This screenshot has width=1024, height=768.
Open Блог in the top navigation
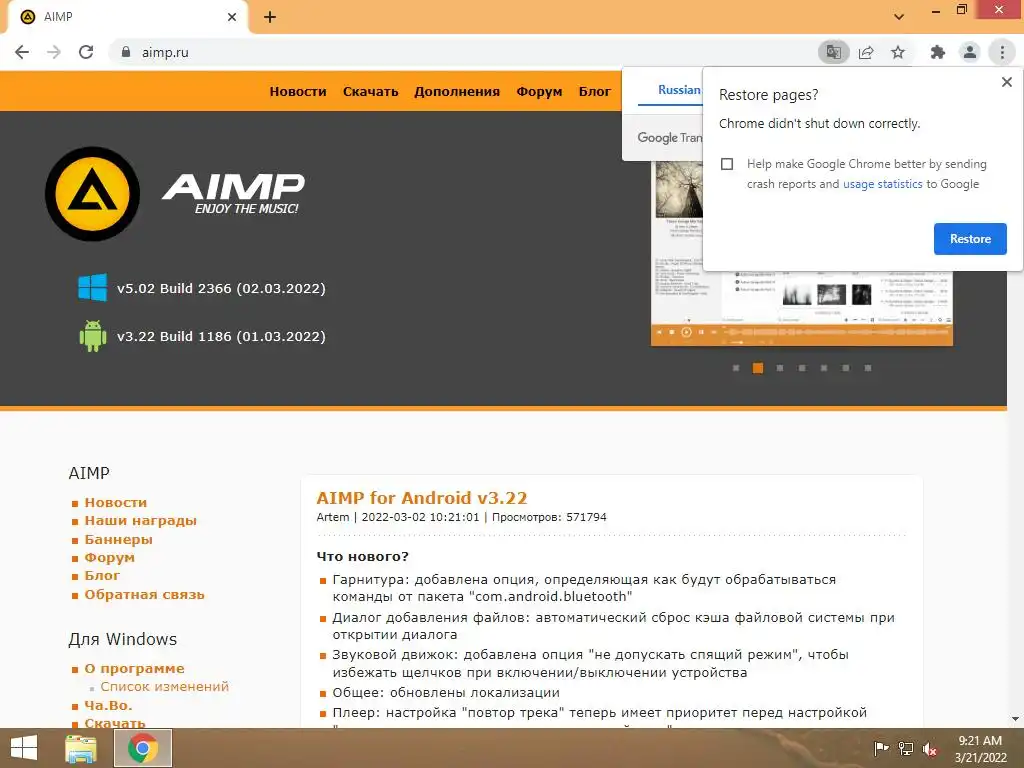tap(594, 92)
